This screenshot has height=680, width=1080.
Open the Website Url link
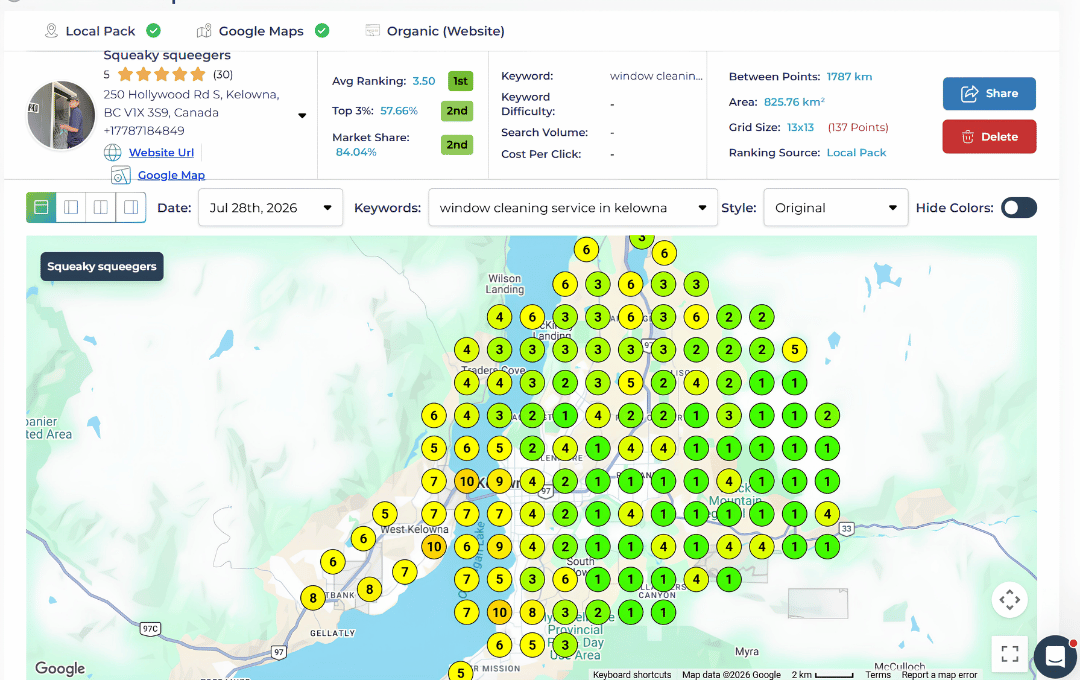coord(161,152)
